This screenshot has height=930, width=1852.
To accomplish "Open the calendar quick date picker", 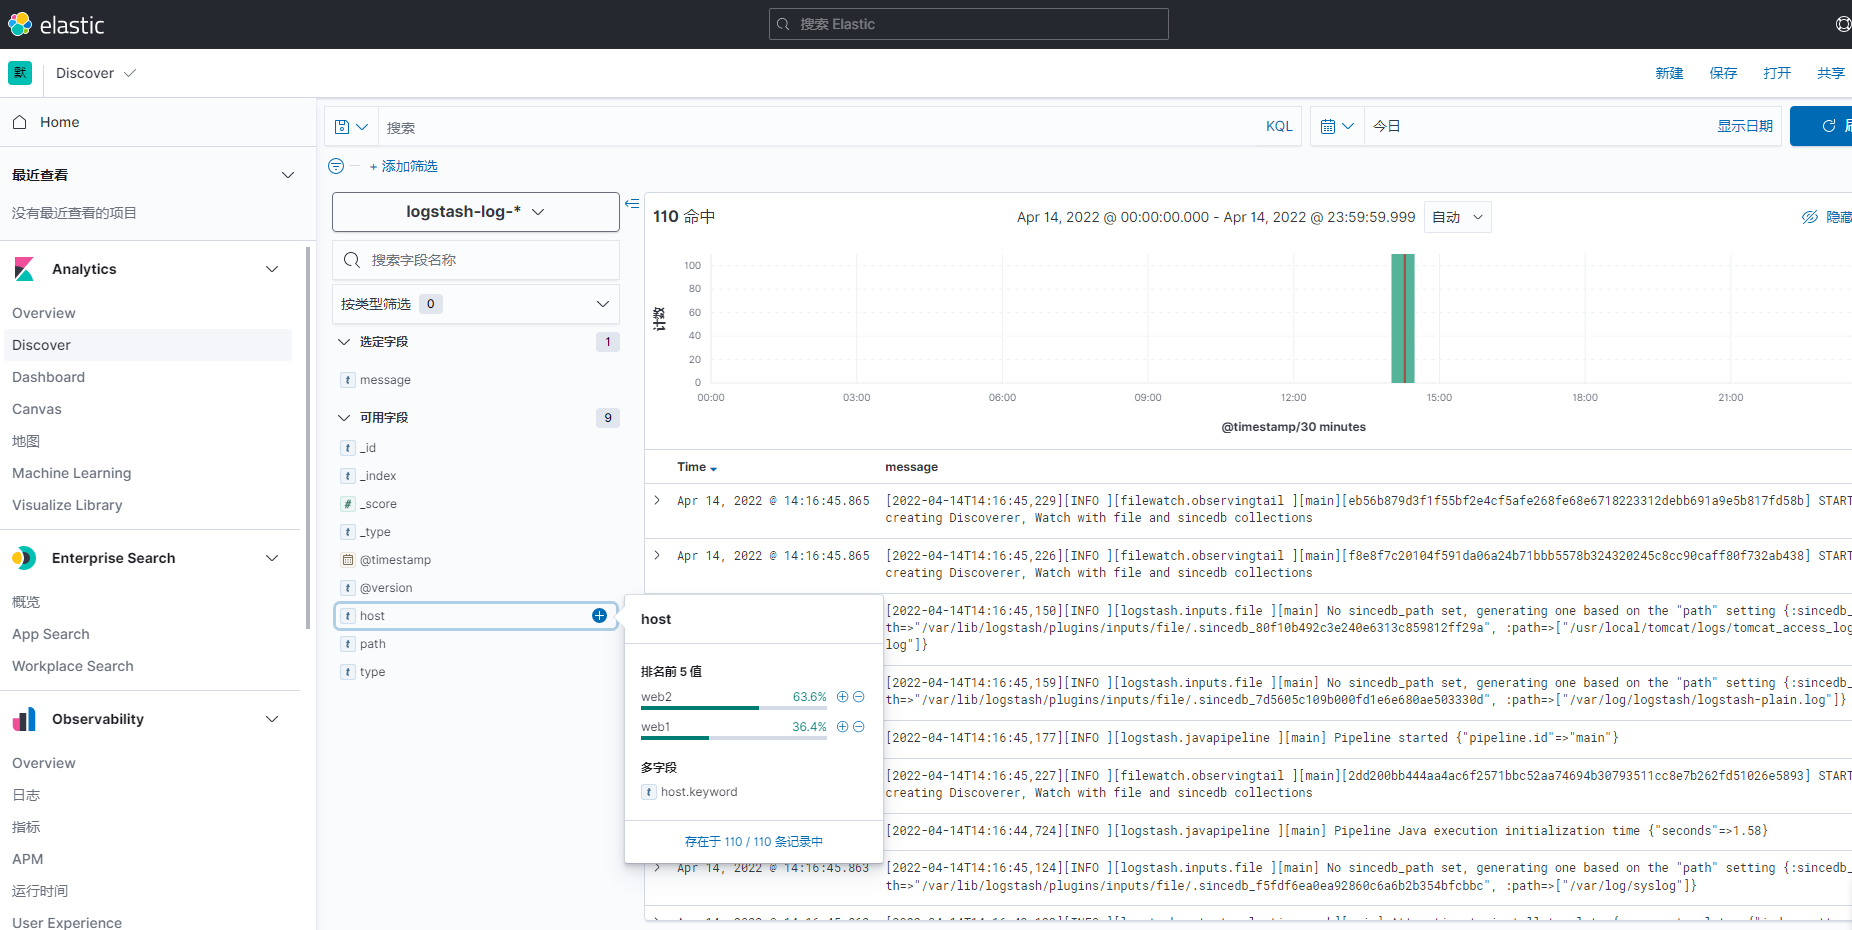I will click(1337, 126).
